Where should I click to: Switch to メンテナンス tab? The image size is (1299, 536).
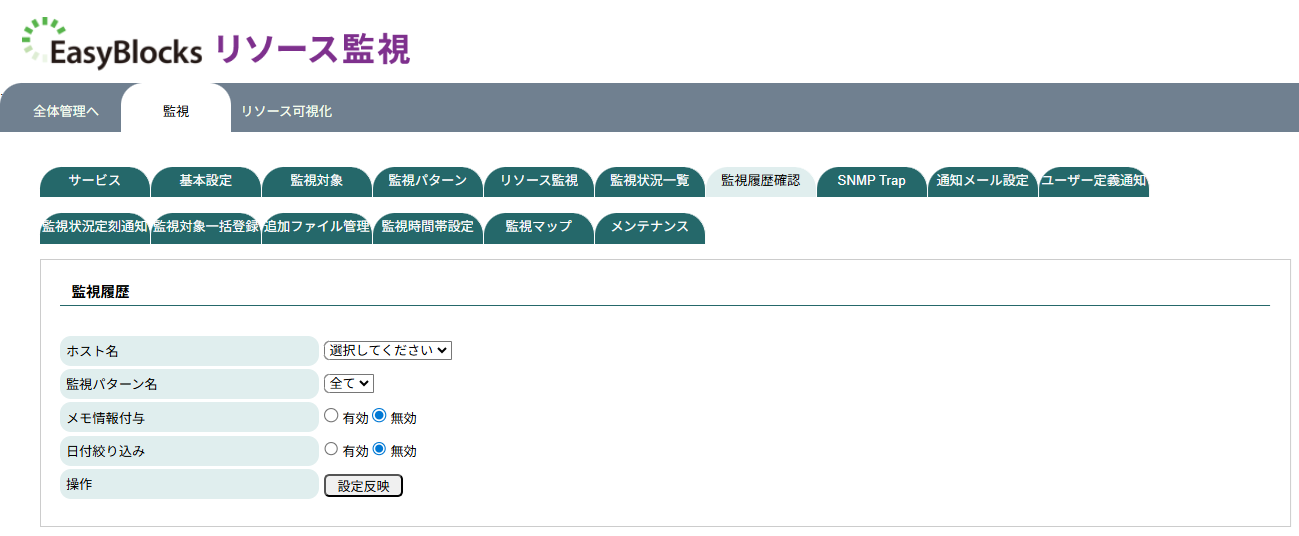coord(650,227)
